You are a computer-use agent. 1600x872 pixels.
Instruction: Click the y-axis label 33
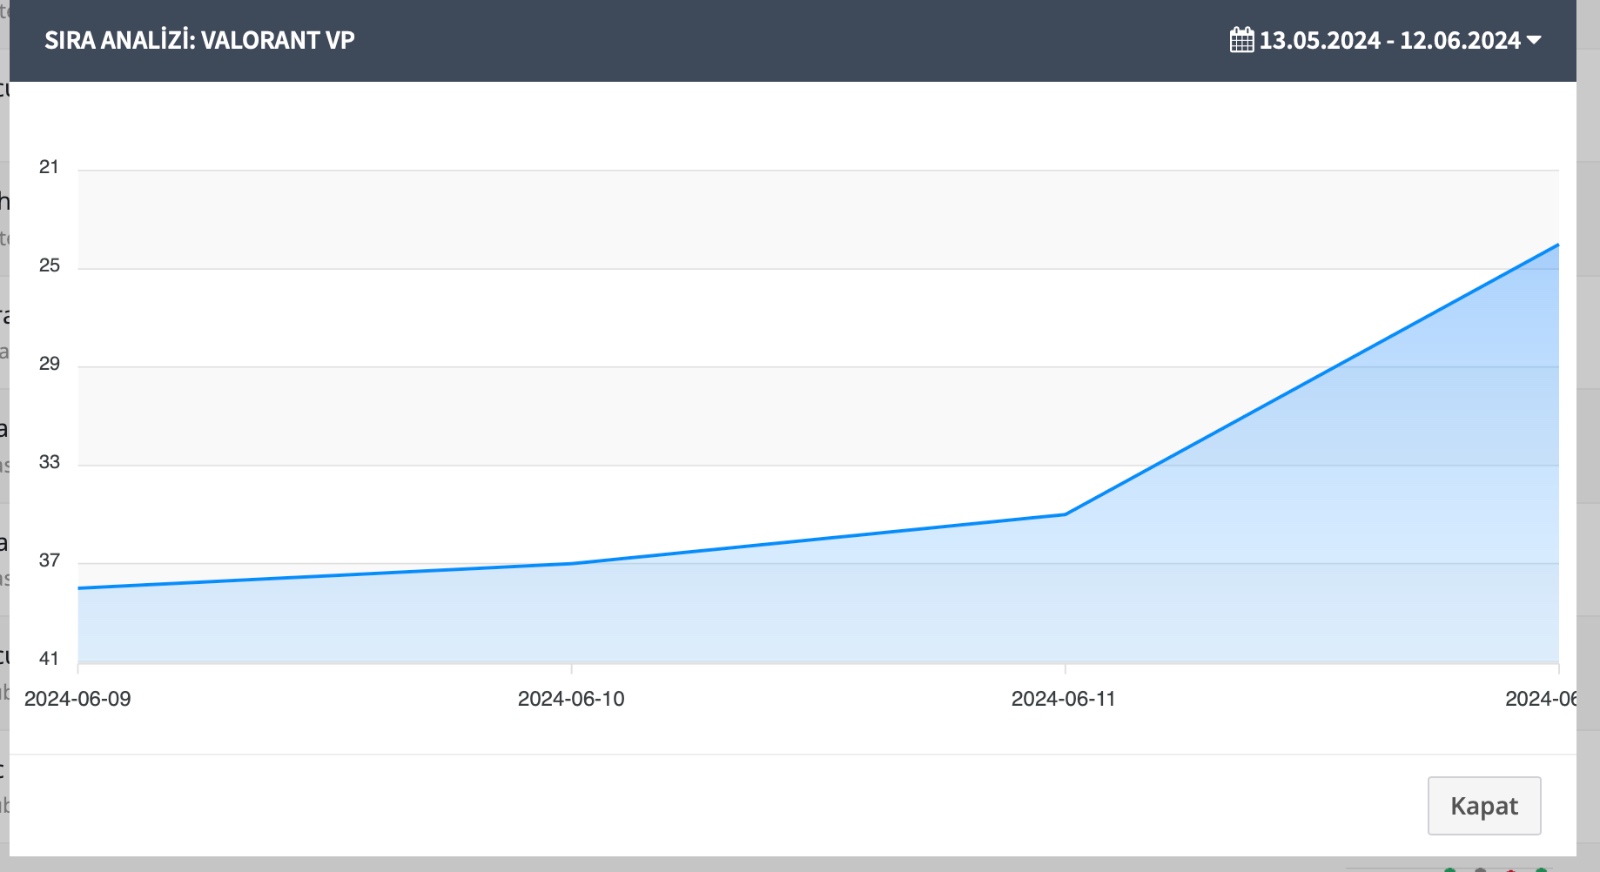coord(49,462)
